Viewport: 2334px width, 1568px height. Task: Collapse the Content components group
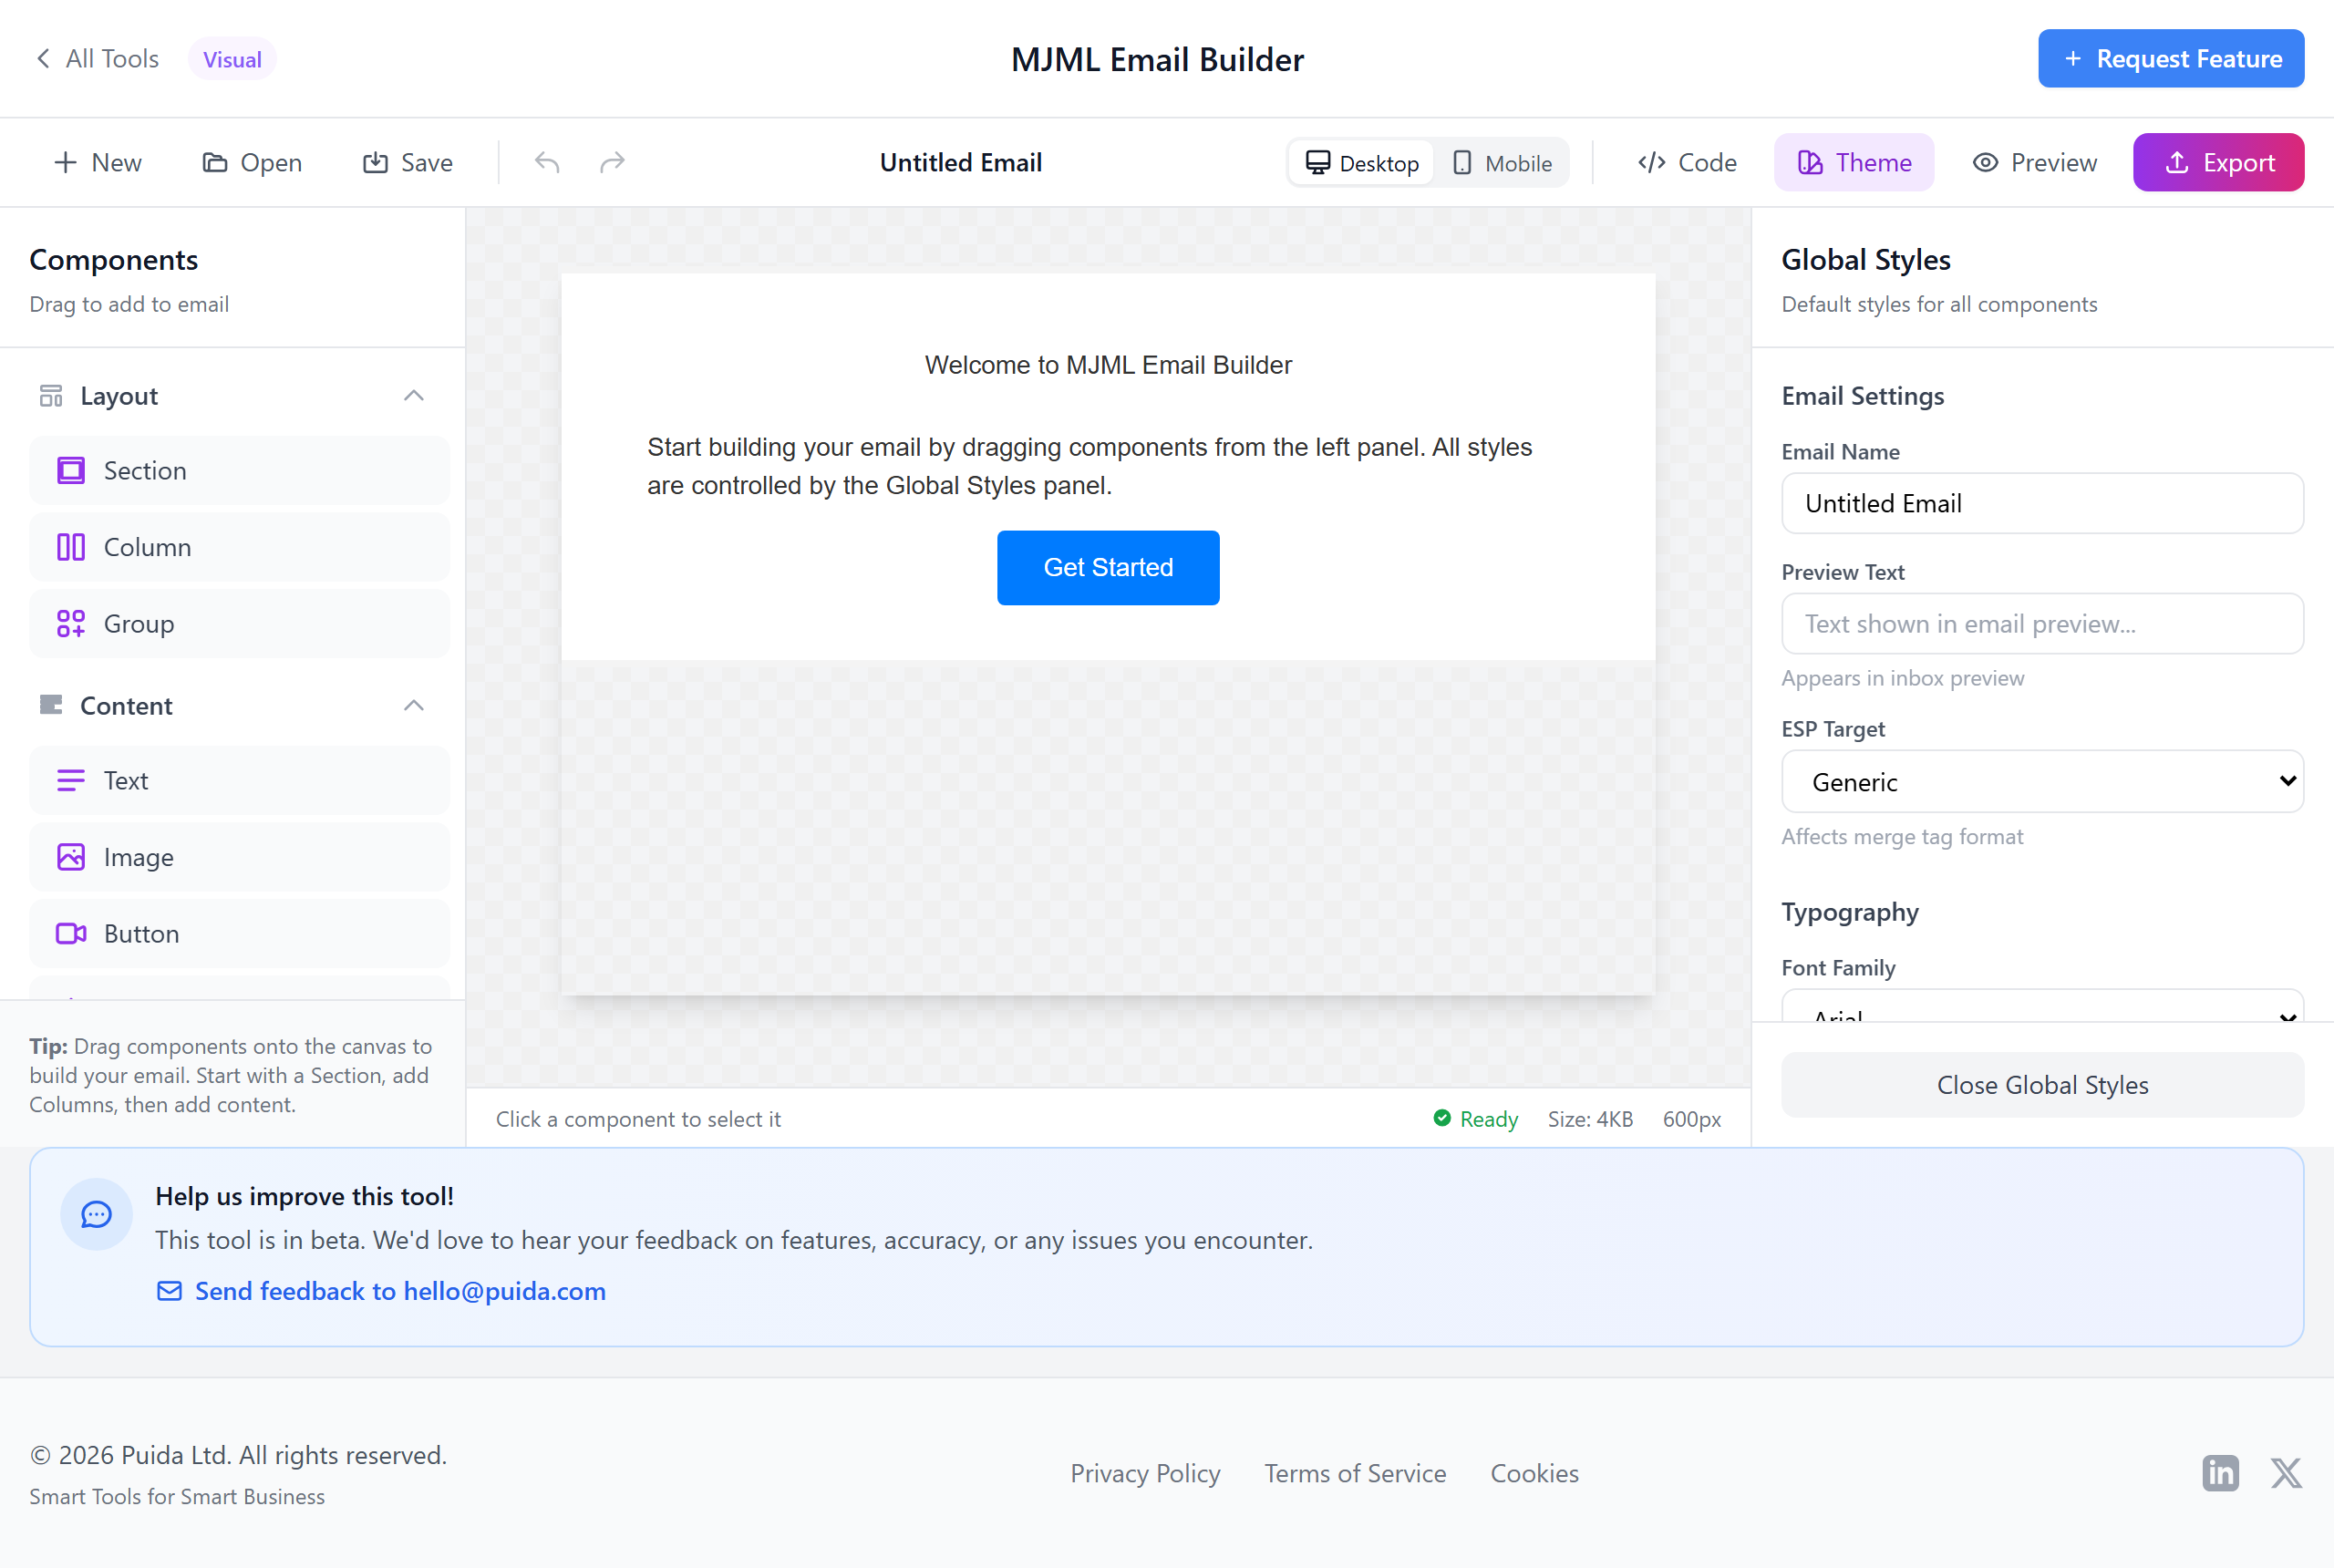[413, 705]
